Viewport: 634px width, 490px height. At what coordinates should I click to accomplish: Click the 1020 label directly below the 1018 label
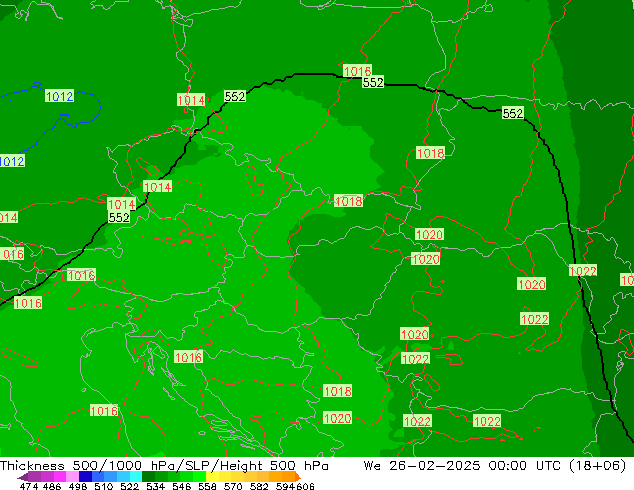coord(338,418)
